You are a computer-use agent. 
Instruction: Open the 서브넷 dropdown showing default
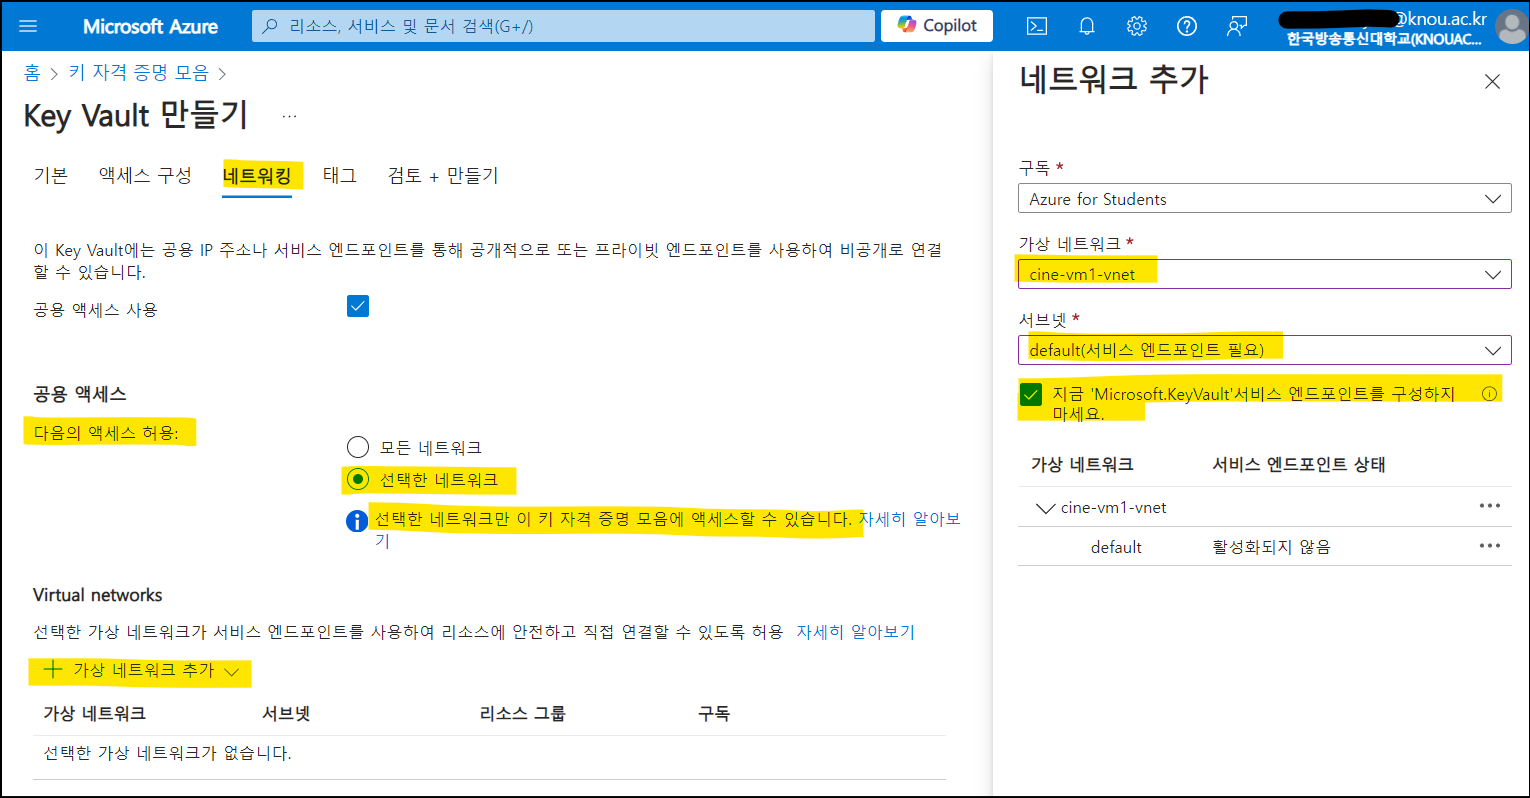coord(1265,350)
